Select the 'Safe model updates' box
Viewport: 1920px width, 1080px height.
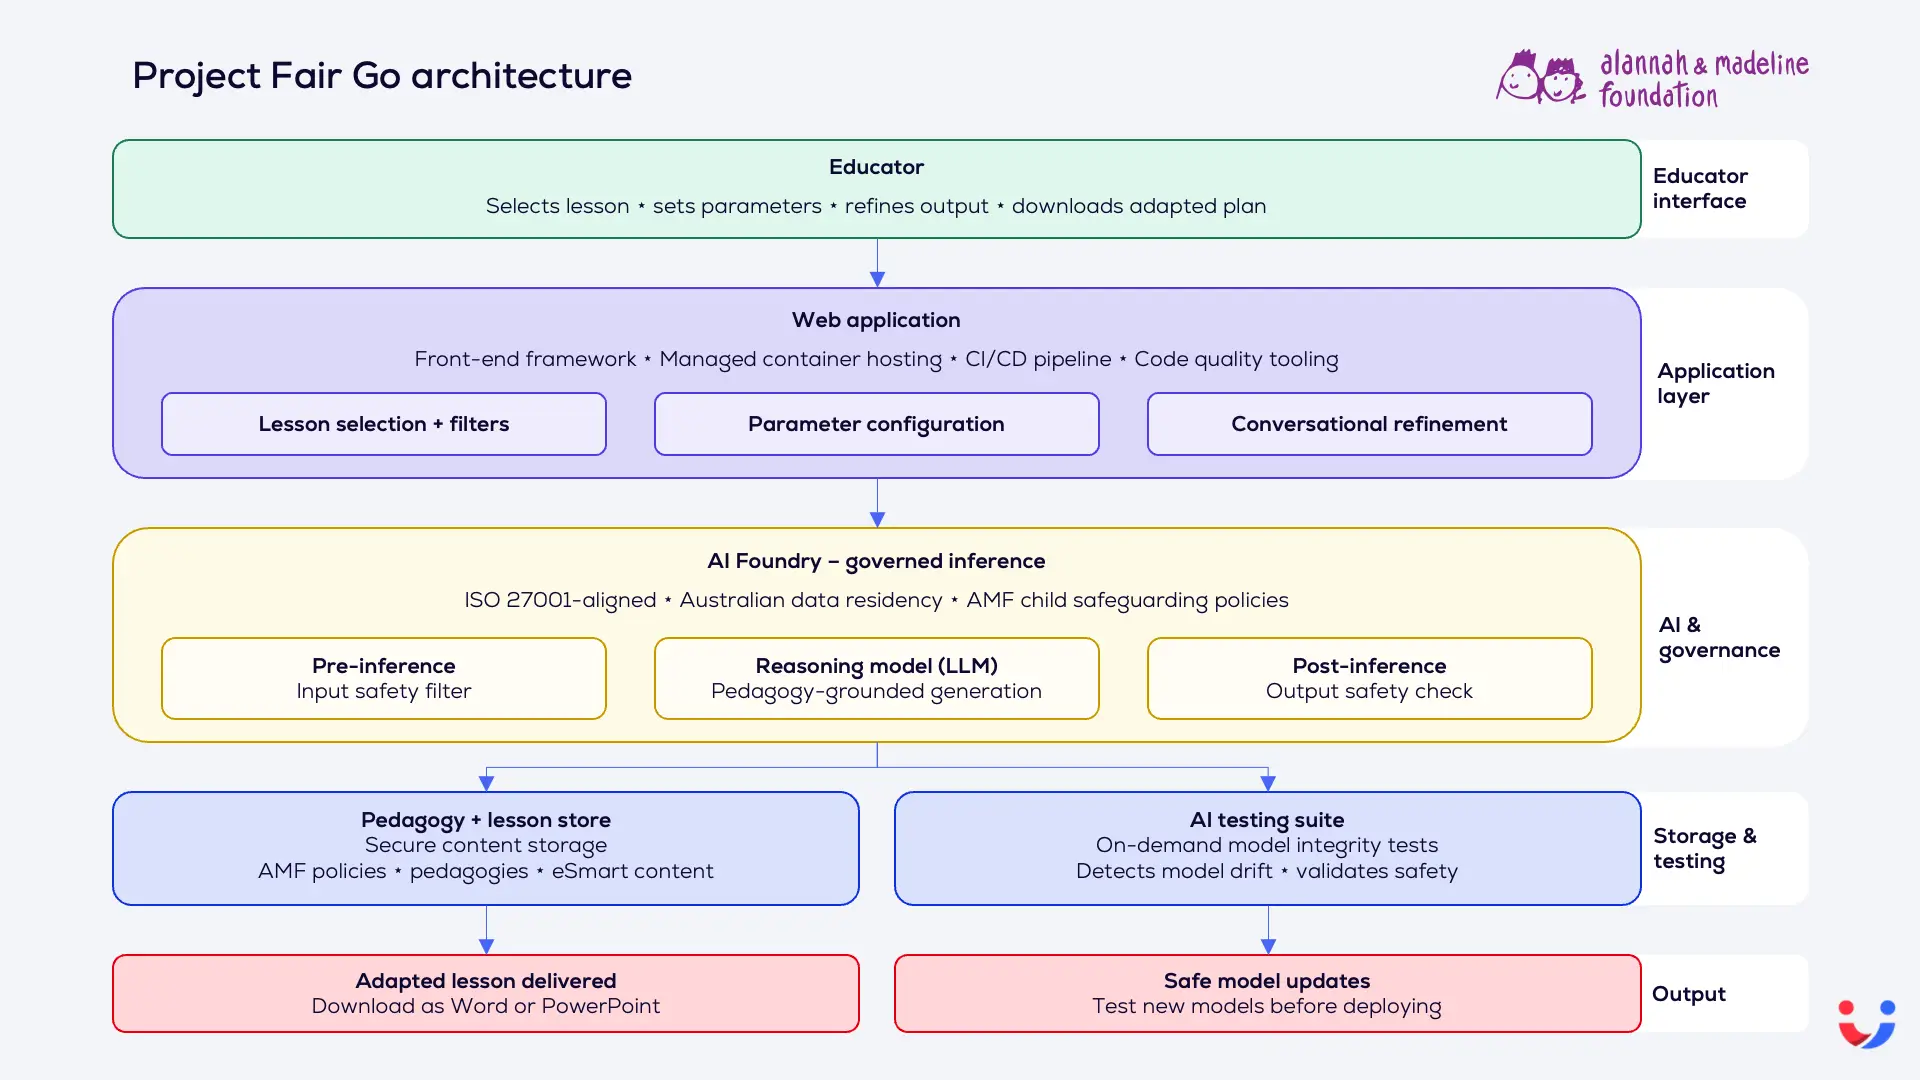[x=1267, y=993]
